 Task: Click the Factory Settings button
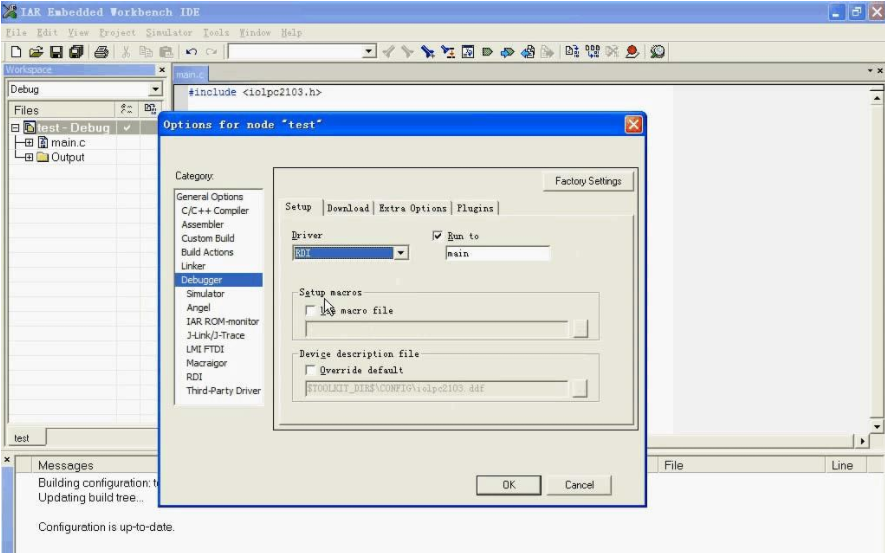pyautogui.click(x=588, y=181)
